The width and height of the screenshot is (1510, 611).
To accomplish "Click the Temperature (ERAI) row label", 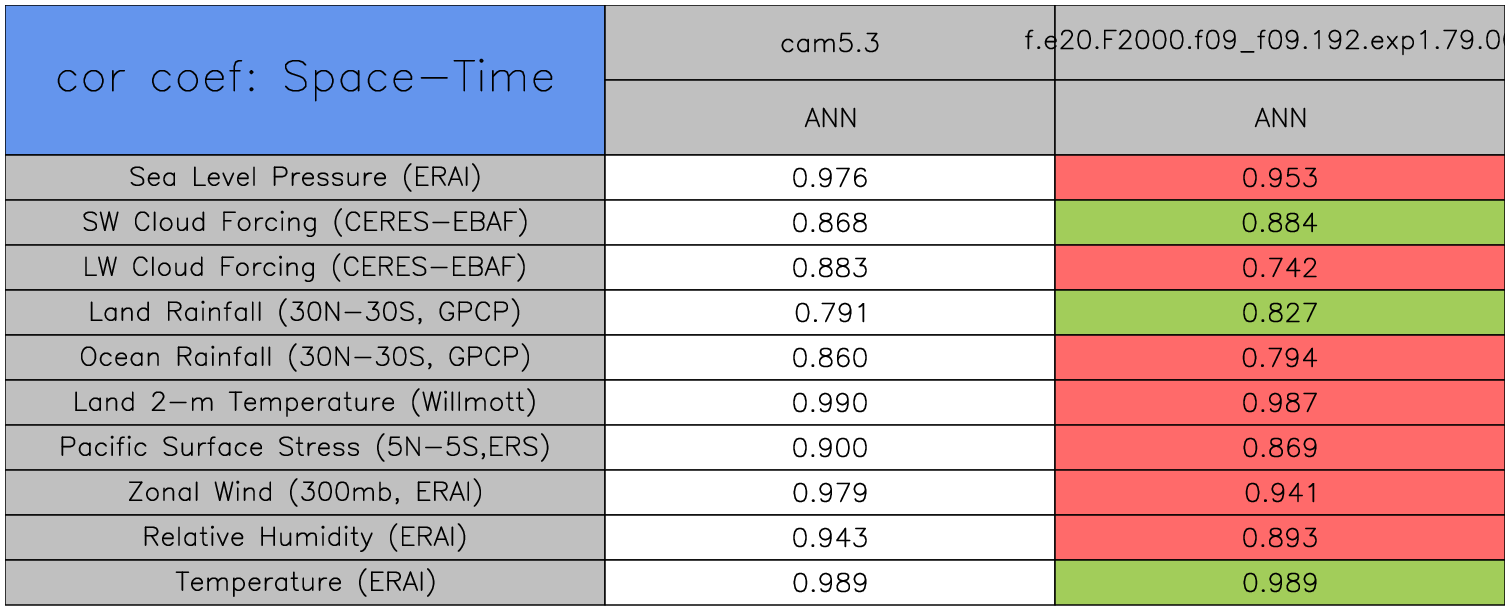I will [305, 582].
